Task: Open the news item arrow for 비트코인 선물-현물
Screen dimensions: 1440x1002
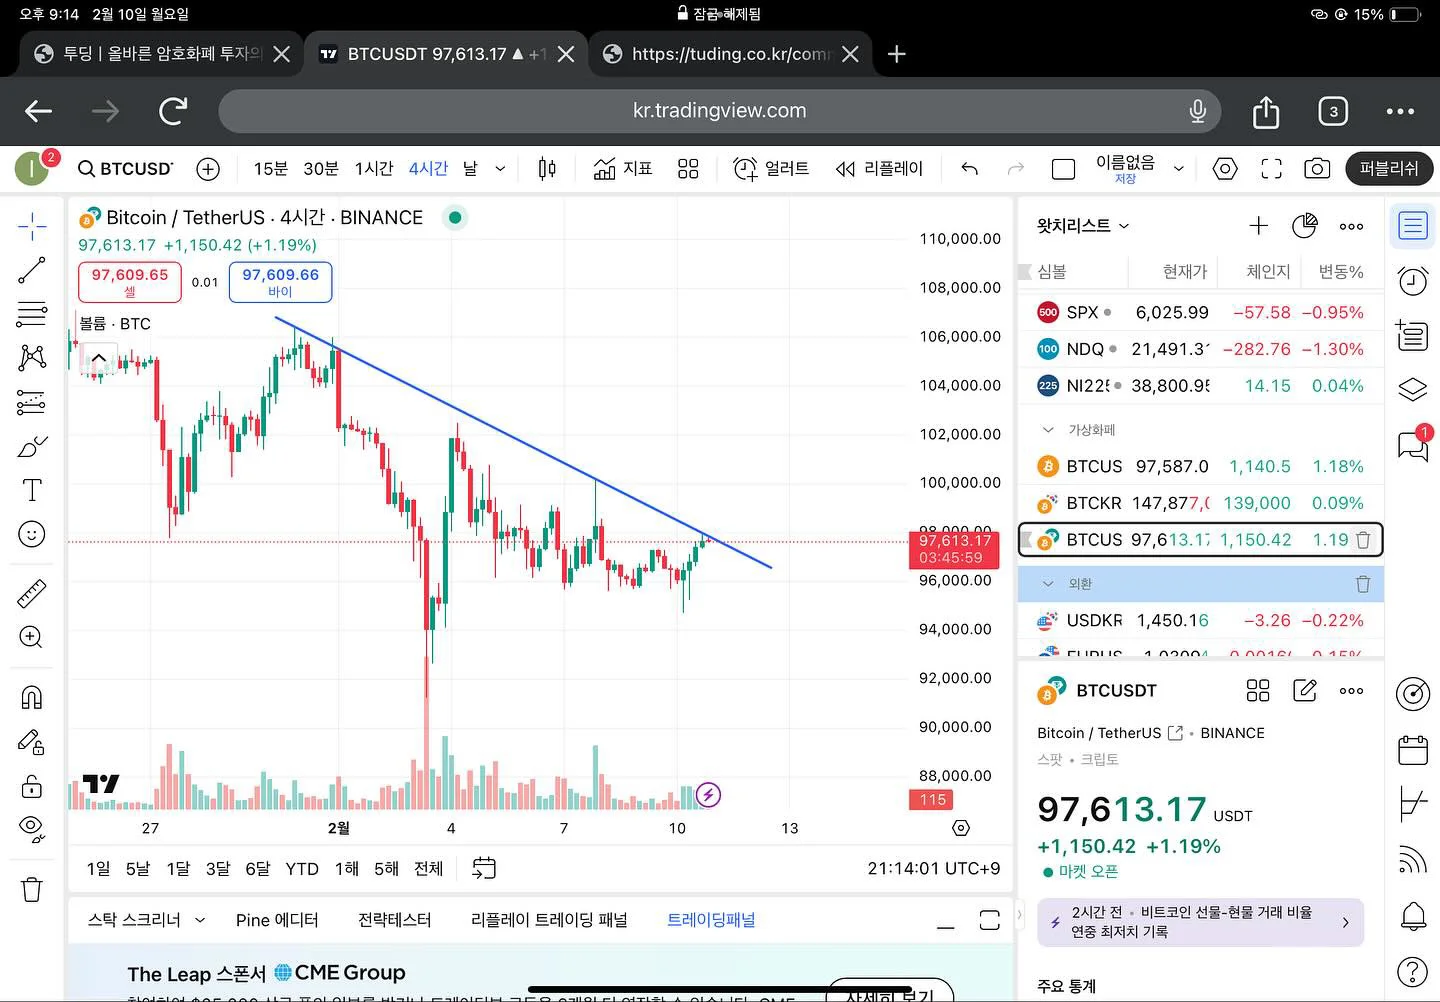Action: click(1345, 922)
